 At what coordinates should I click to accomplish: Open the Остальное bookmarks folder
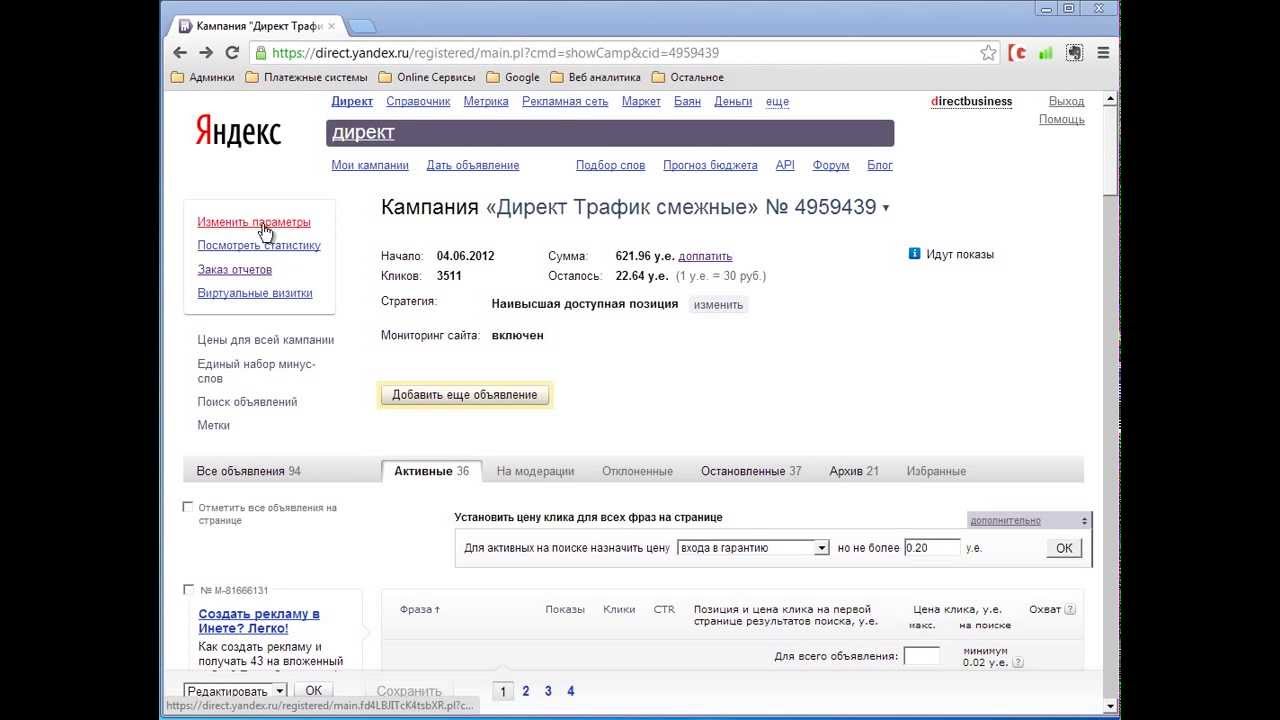[x=687, y=77]
